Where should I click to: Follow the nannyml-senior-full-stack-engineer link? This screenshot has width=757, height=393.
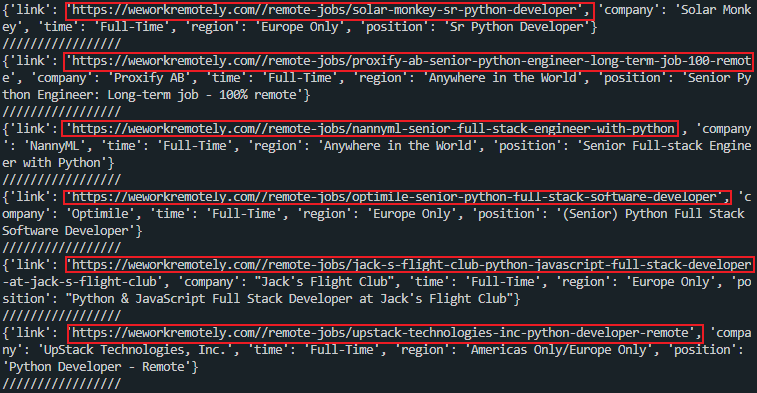point(370,129)
